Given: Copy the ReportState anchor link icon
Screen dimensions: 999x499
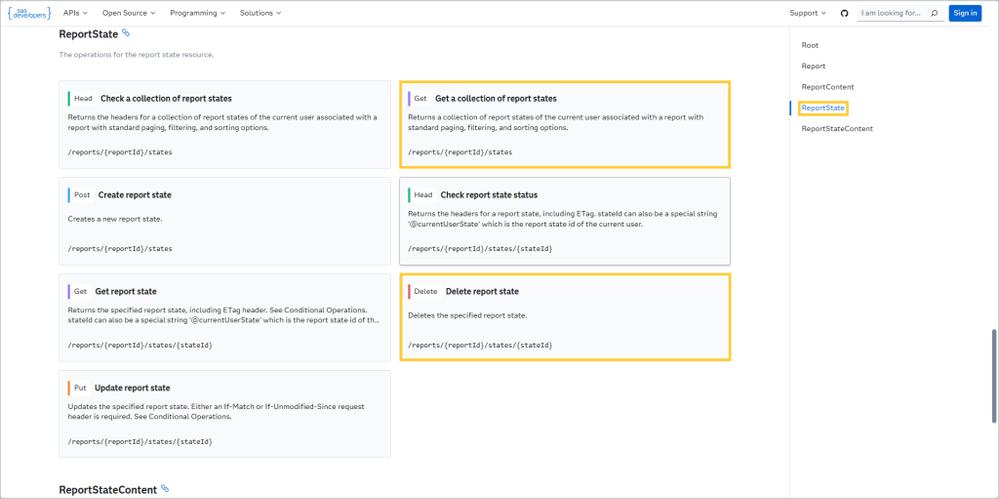Looking at the screenshot, I should 126,34.
